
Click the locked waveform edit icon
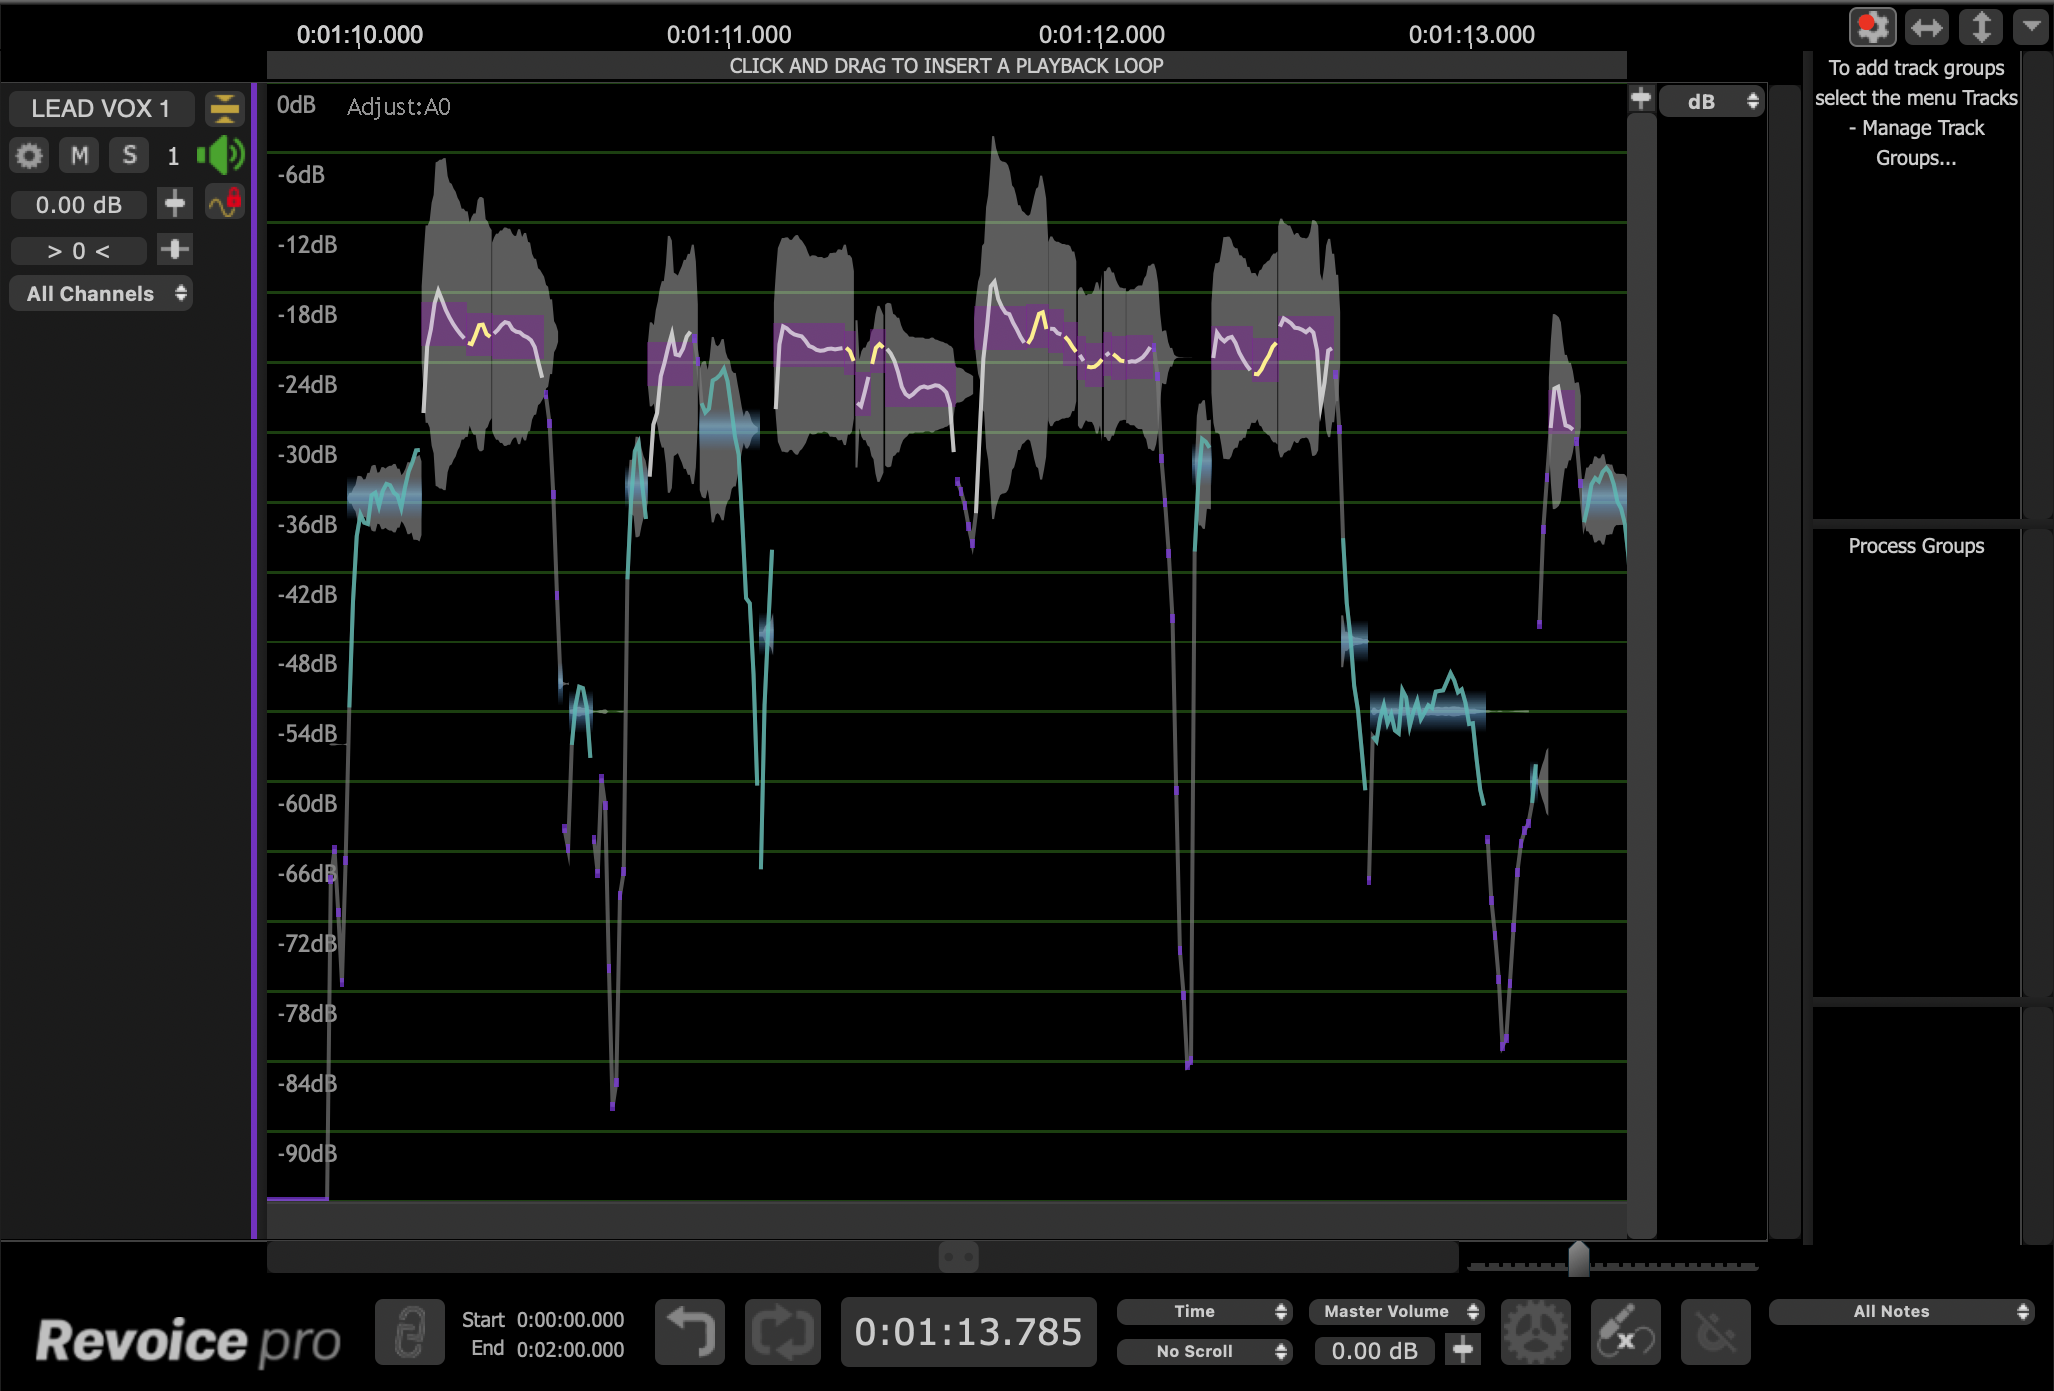225,203
